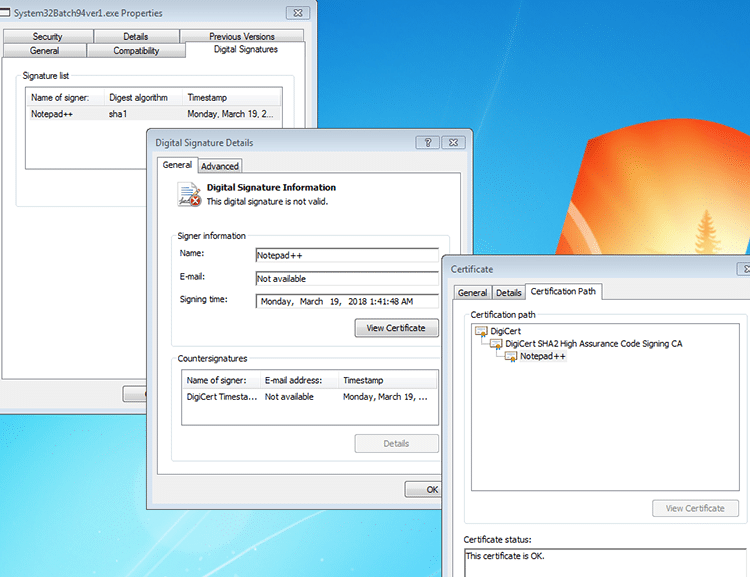The width and height of the screenshot is (750, 577).
Task: Click countersignature timestamp Monday, March 19
Action: pyautogui.click(x=385, y=397)
